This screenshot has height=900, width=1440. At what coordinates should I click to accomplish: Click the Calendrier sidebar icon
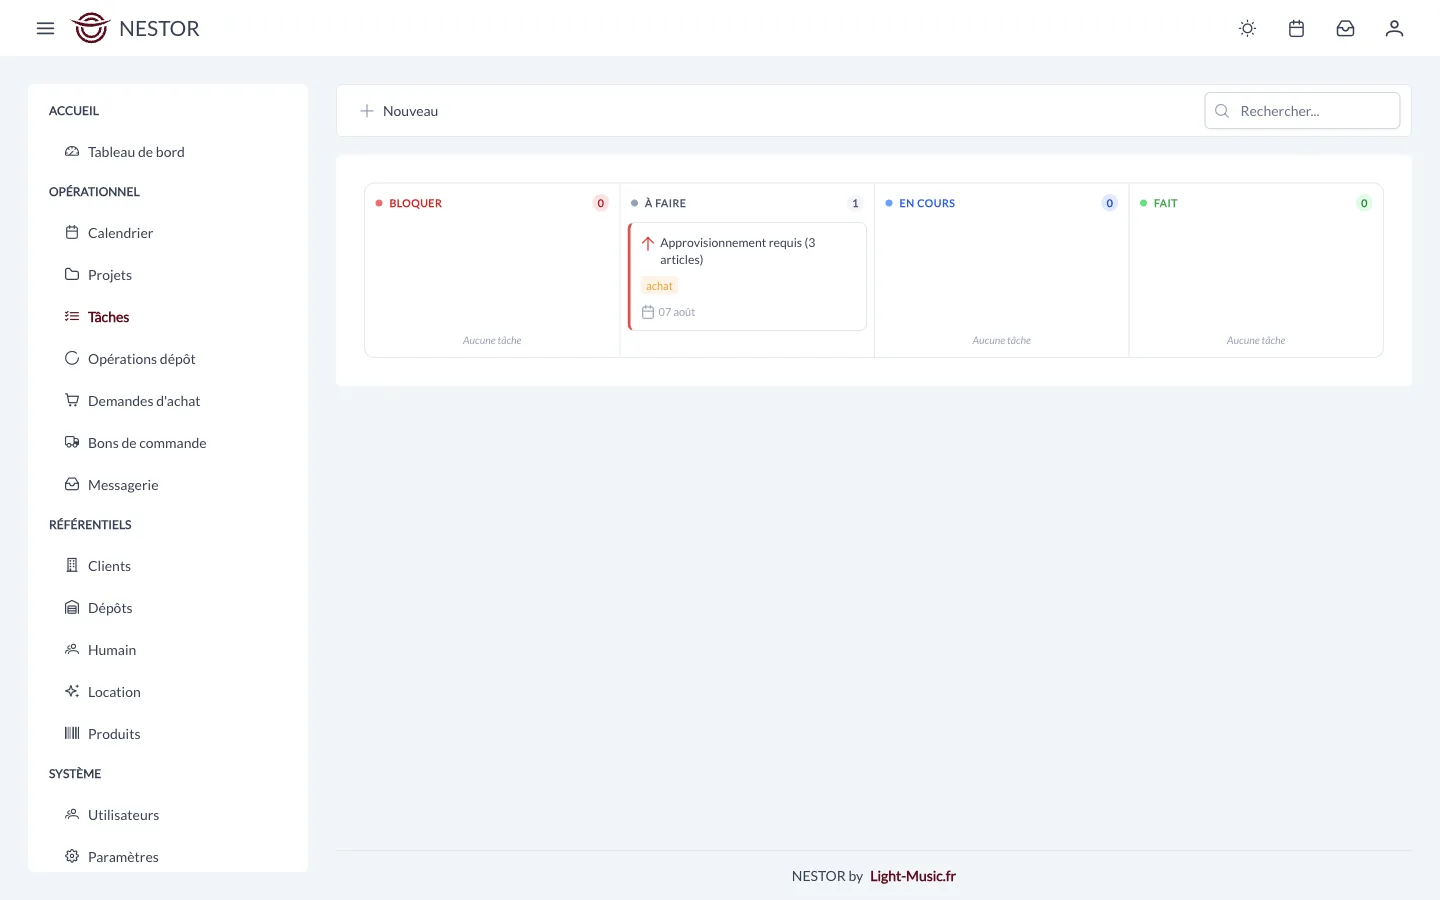72,233
